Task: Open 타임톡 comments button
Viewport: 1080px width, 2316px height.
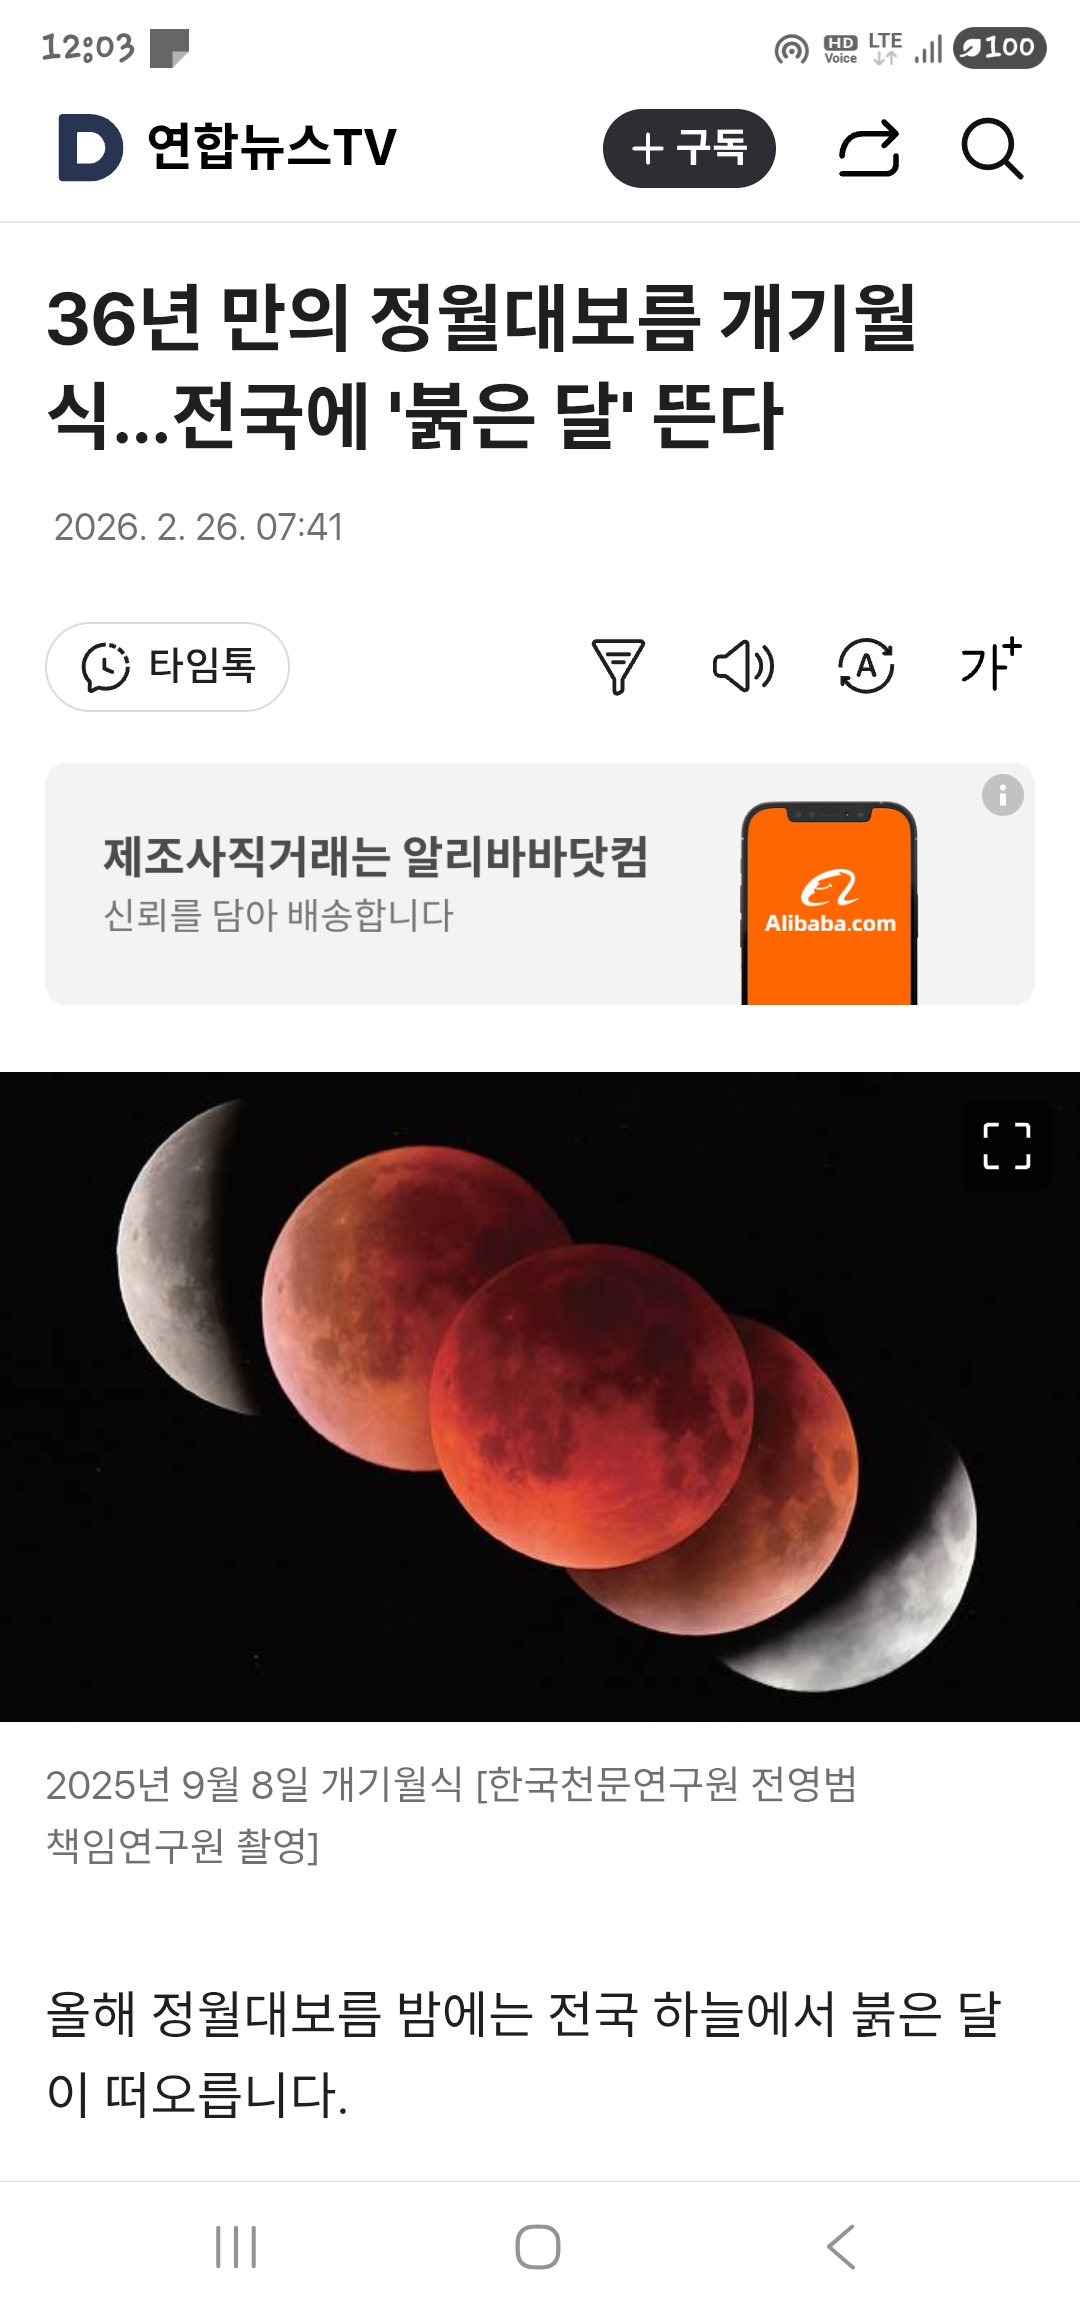Action: click(167, 667)
